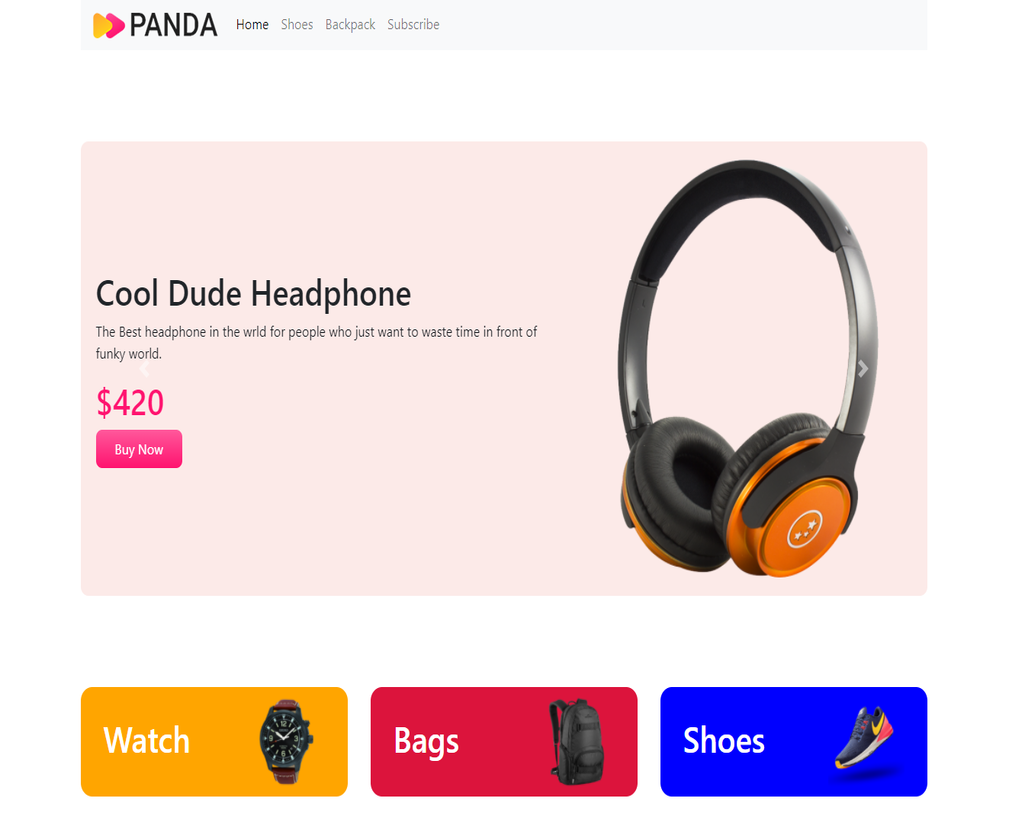Select the Cool Dude Headphone heading
The height and width of the screenshot is (823, 1009).
[254, 294]
